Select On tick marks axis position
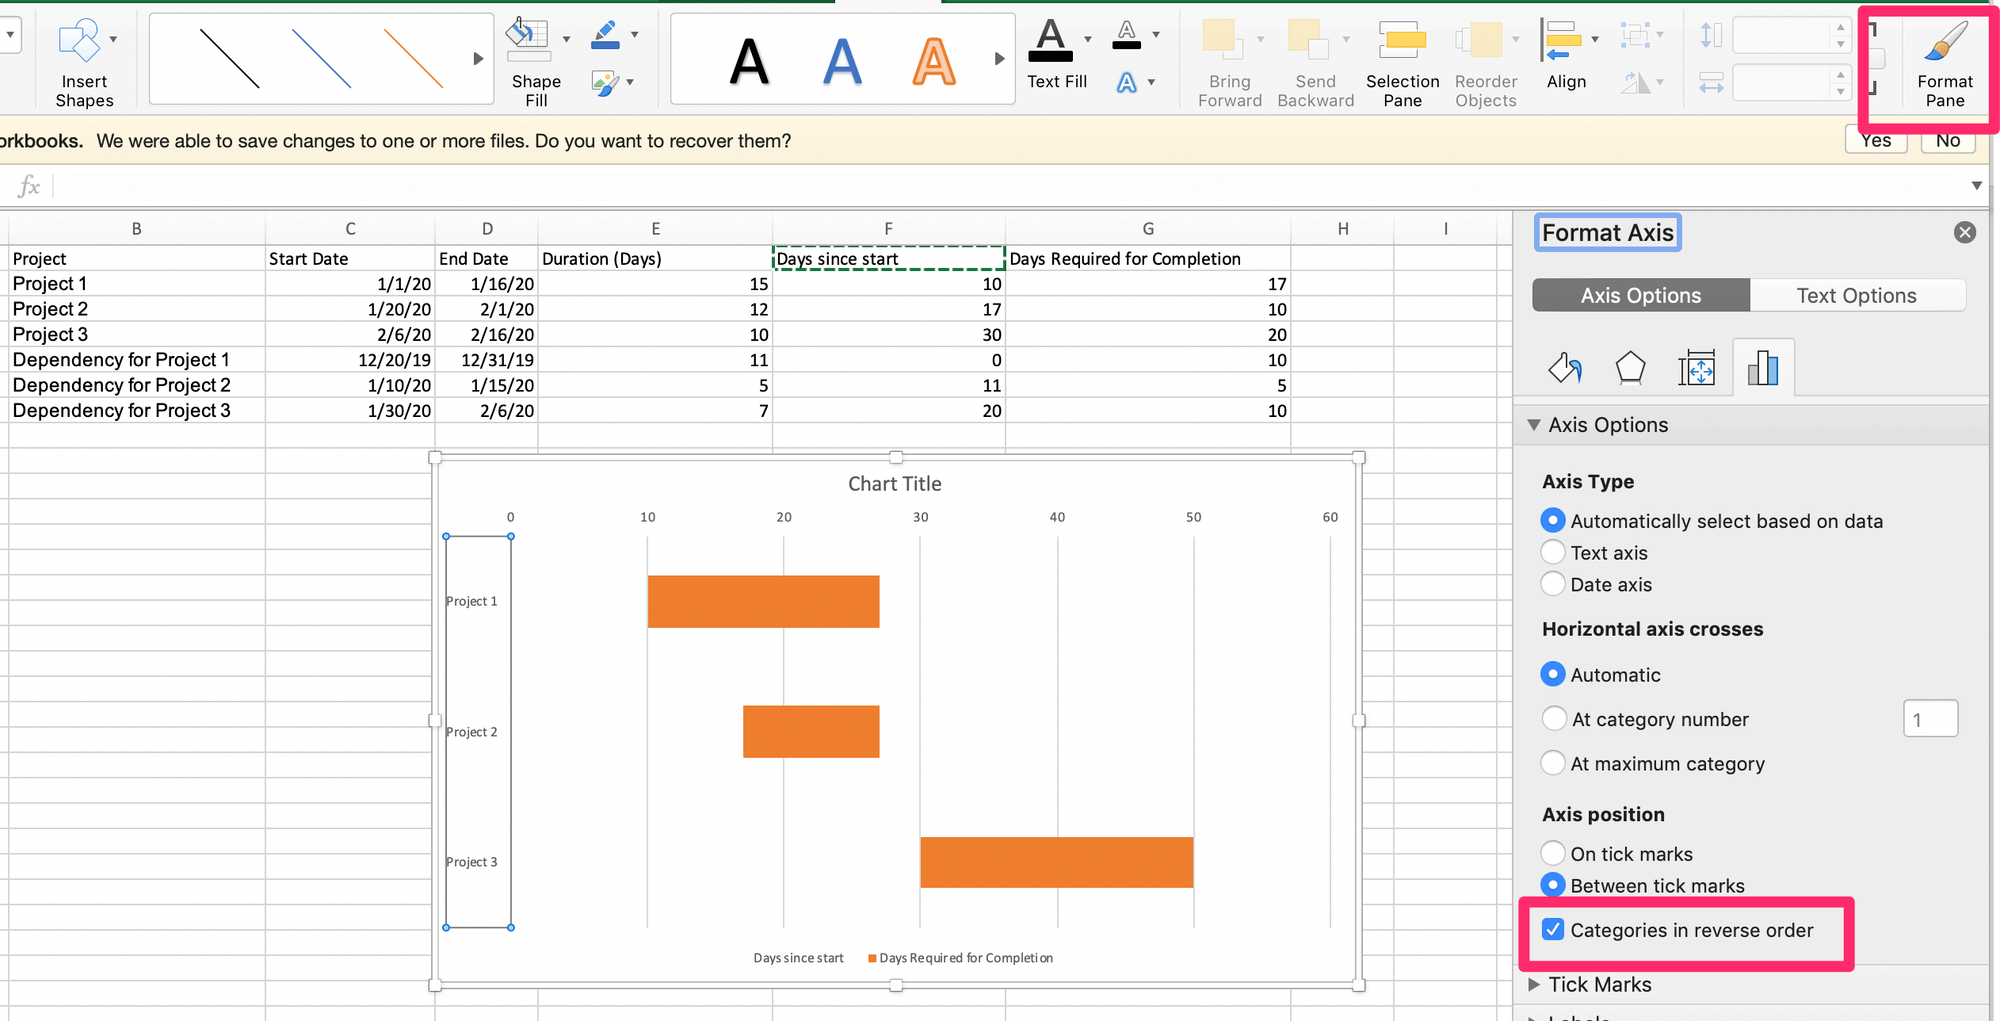Viewport: 2000px width, 1021px height. (x=1553, y=854)
